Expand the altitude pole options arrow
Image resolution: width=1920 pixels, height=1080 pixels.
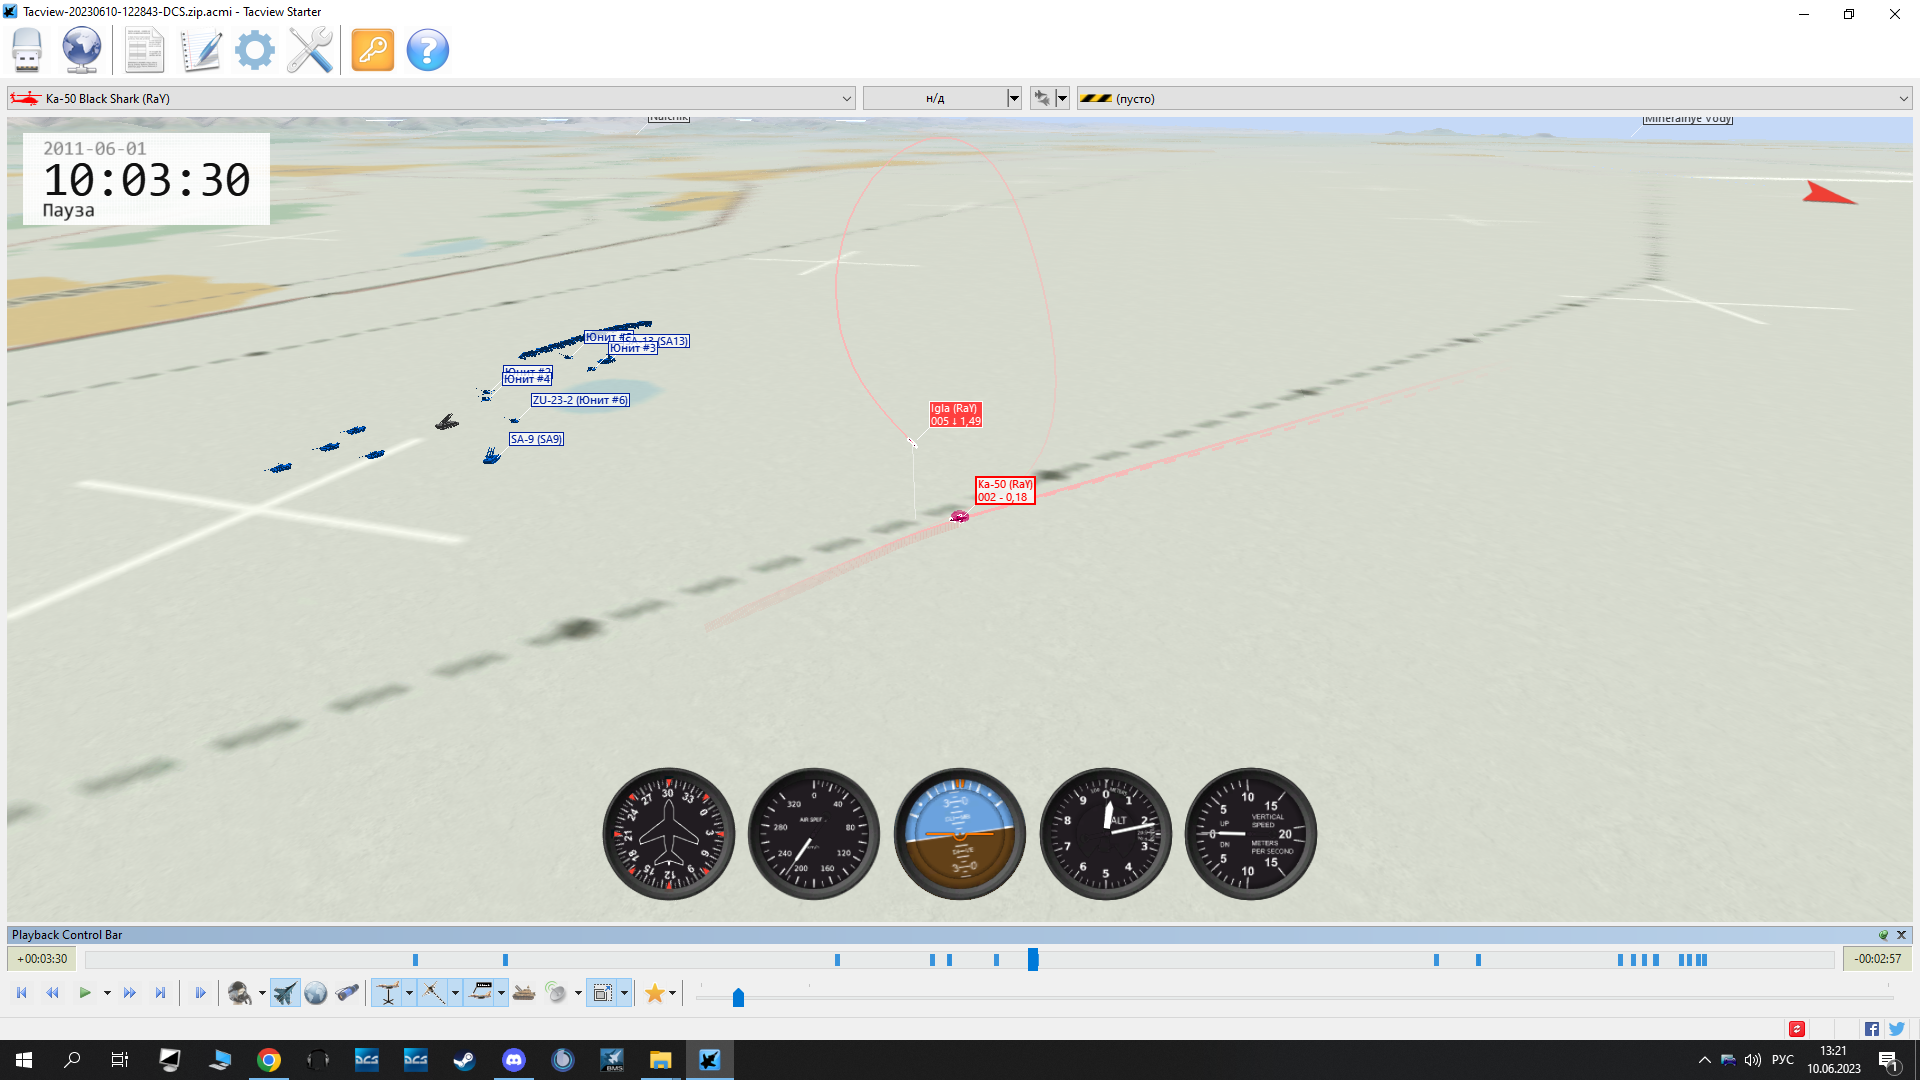point(409,993)
